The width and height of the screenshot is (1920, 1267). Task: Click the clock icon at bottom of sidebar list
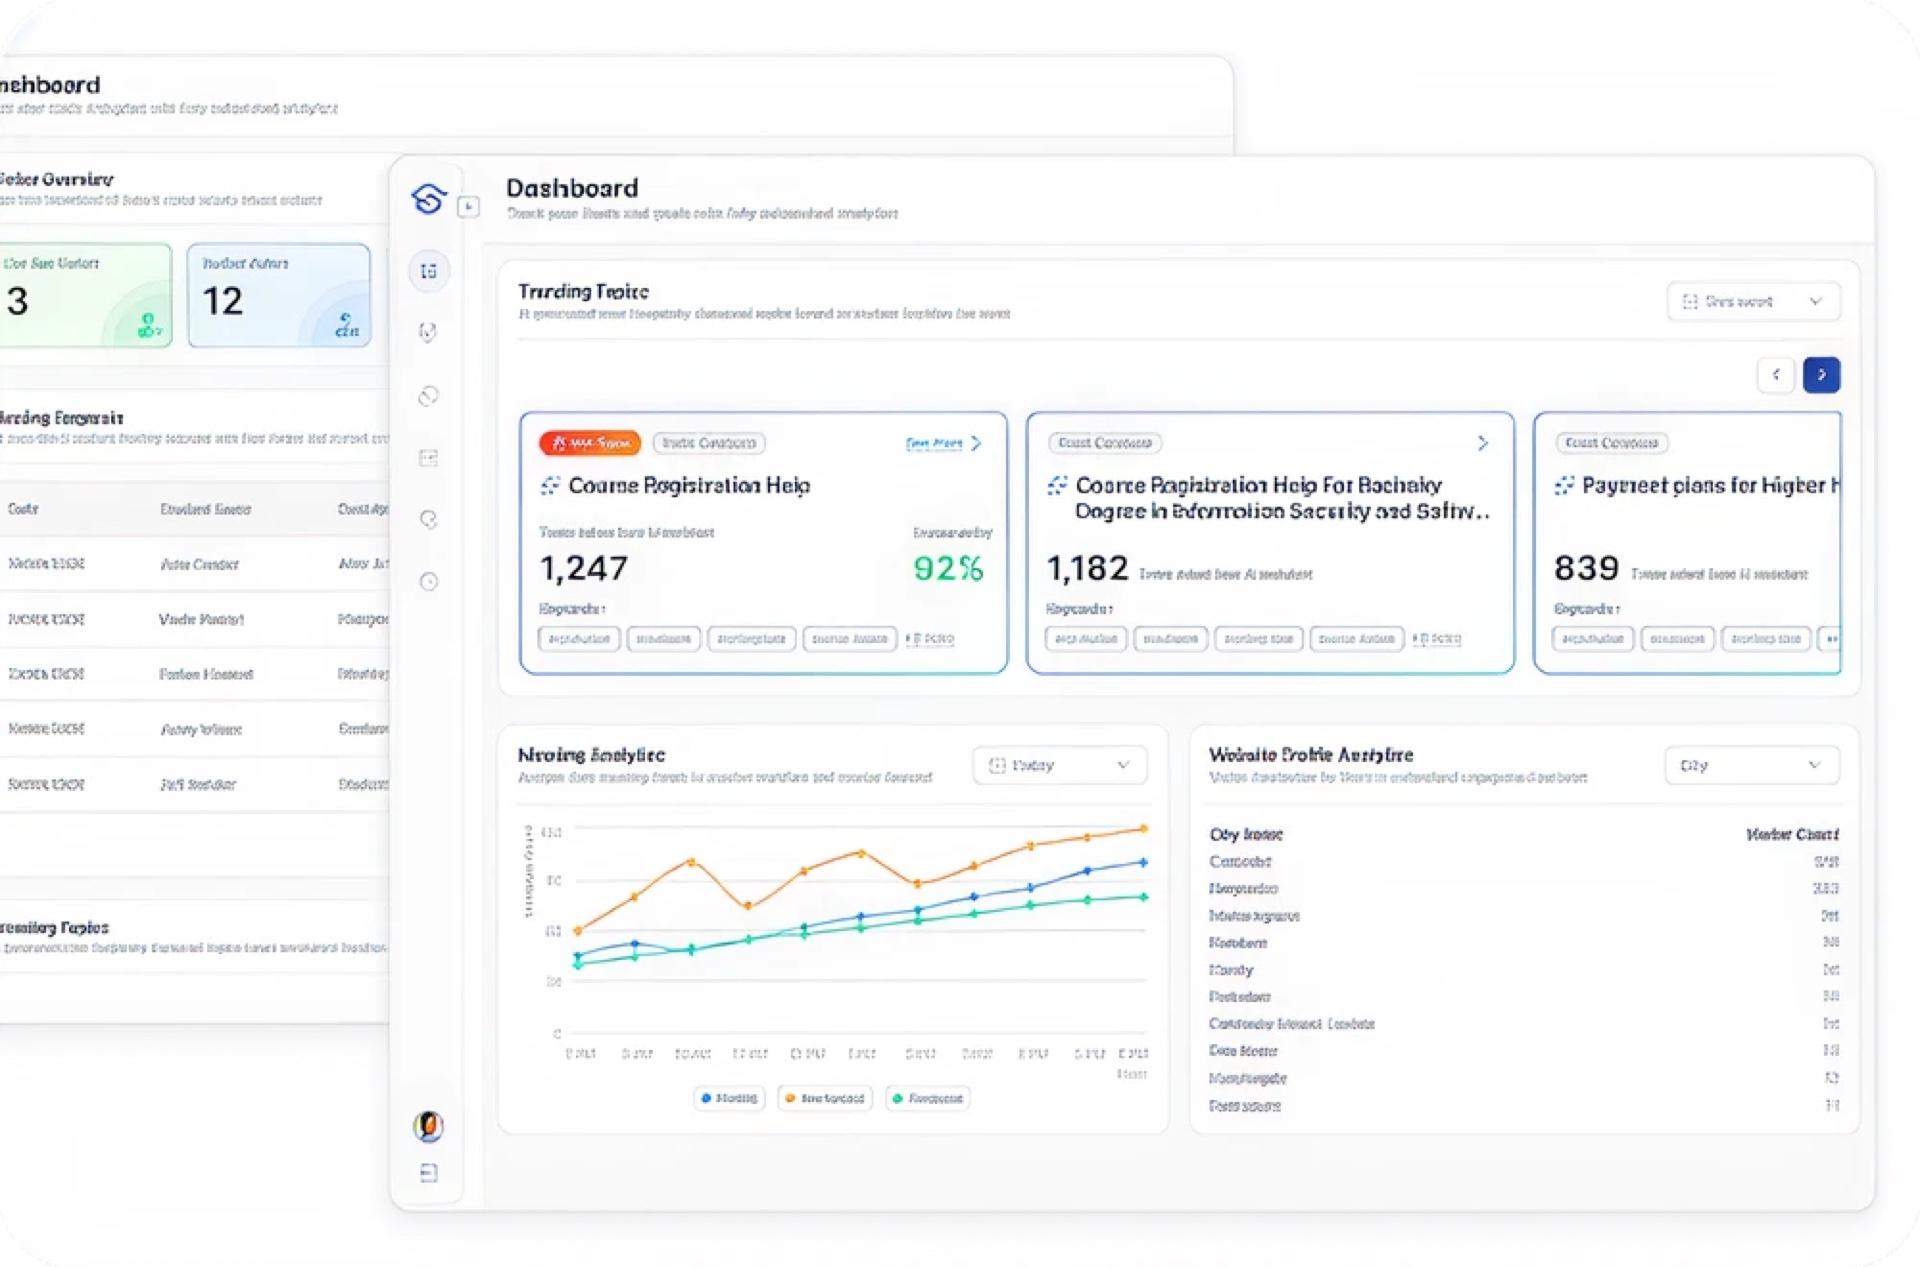(x=429, y=581)
